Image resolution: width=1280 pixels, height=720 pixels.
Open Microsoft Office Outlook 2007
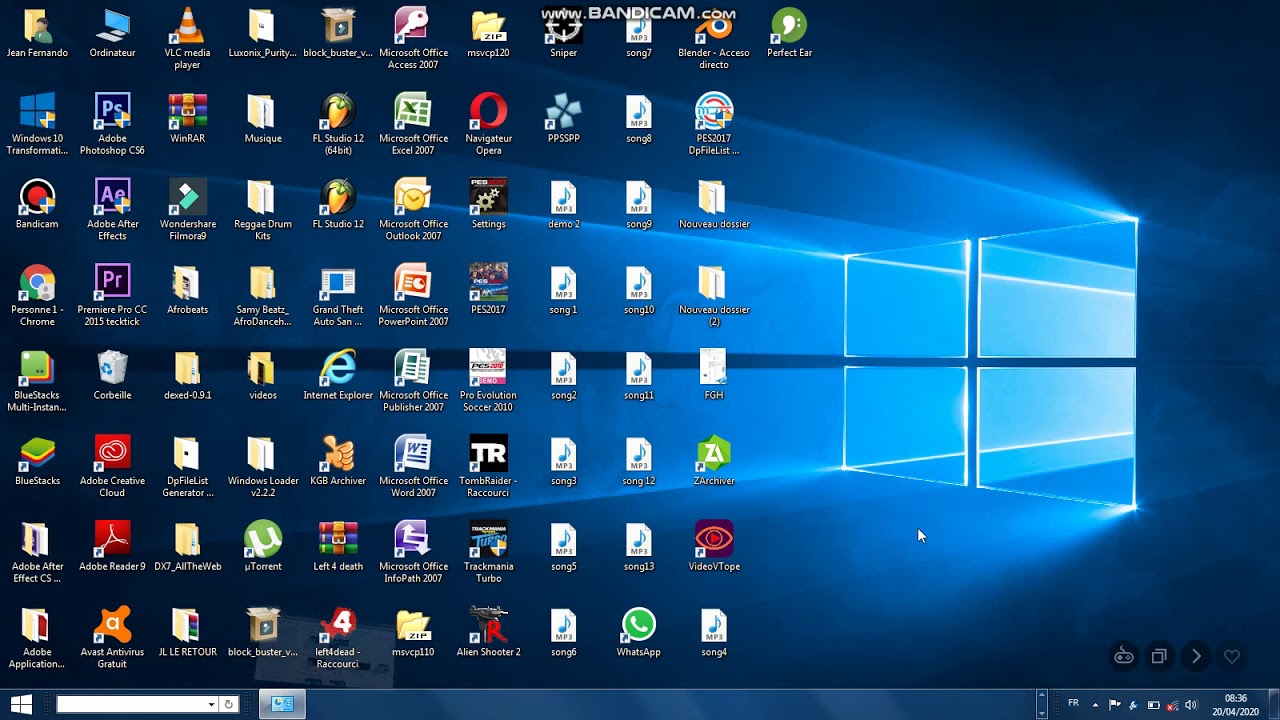413,210
